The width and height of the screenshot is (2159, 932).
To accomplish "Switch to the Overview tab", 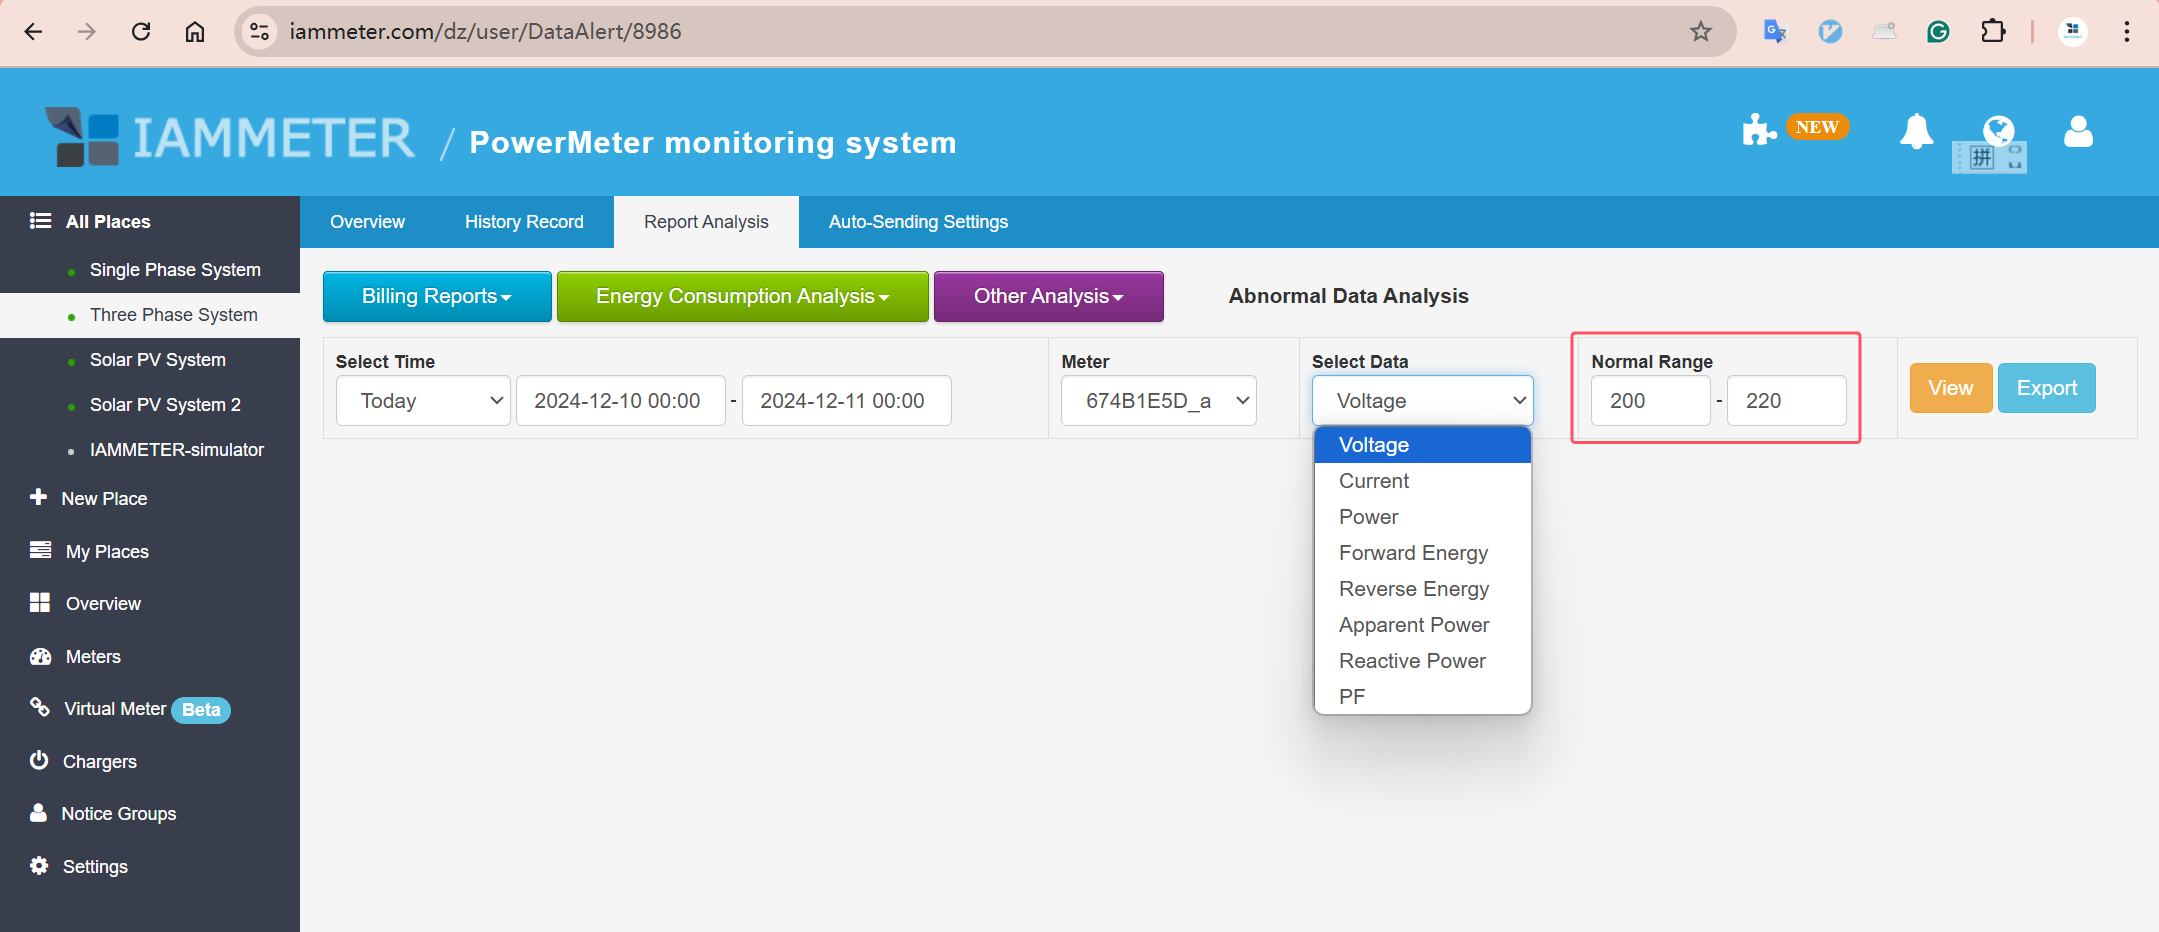I will [x=367, y=222].
